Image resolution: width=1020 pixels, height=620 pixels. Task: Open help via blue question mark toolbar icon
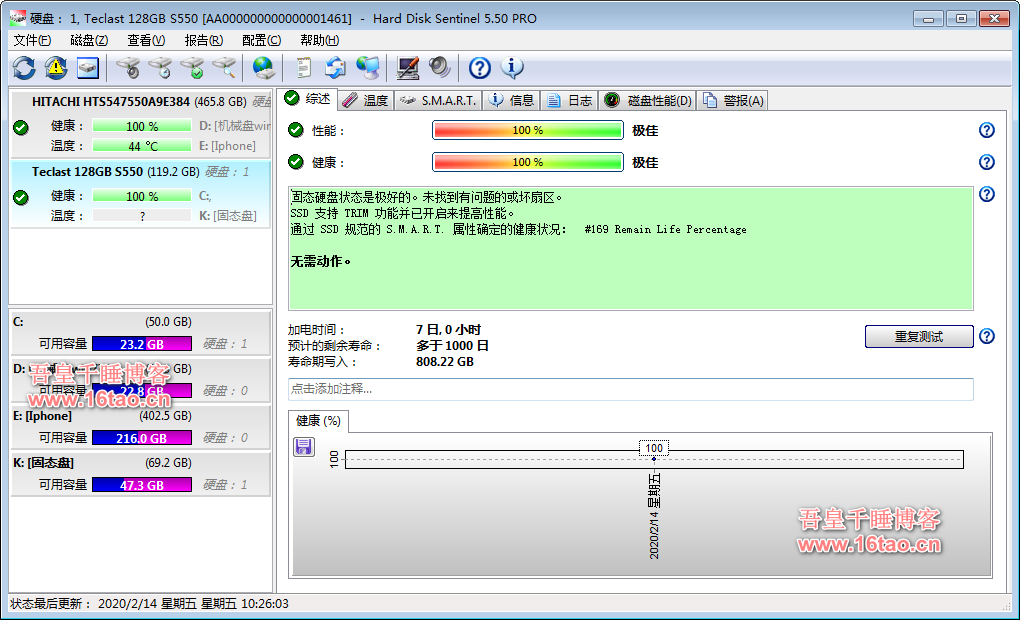tap(480, 68)
